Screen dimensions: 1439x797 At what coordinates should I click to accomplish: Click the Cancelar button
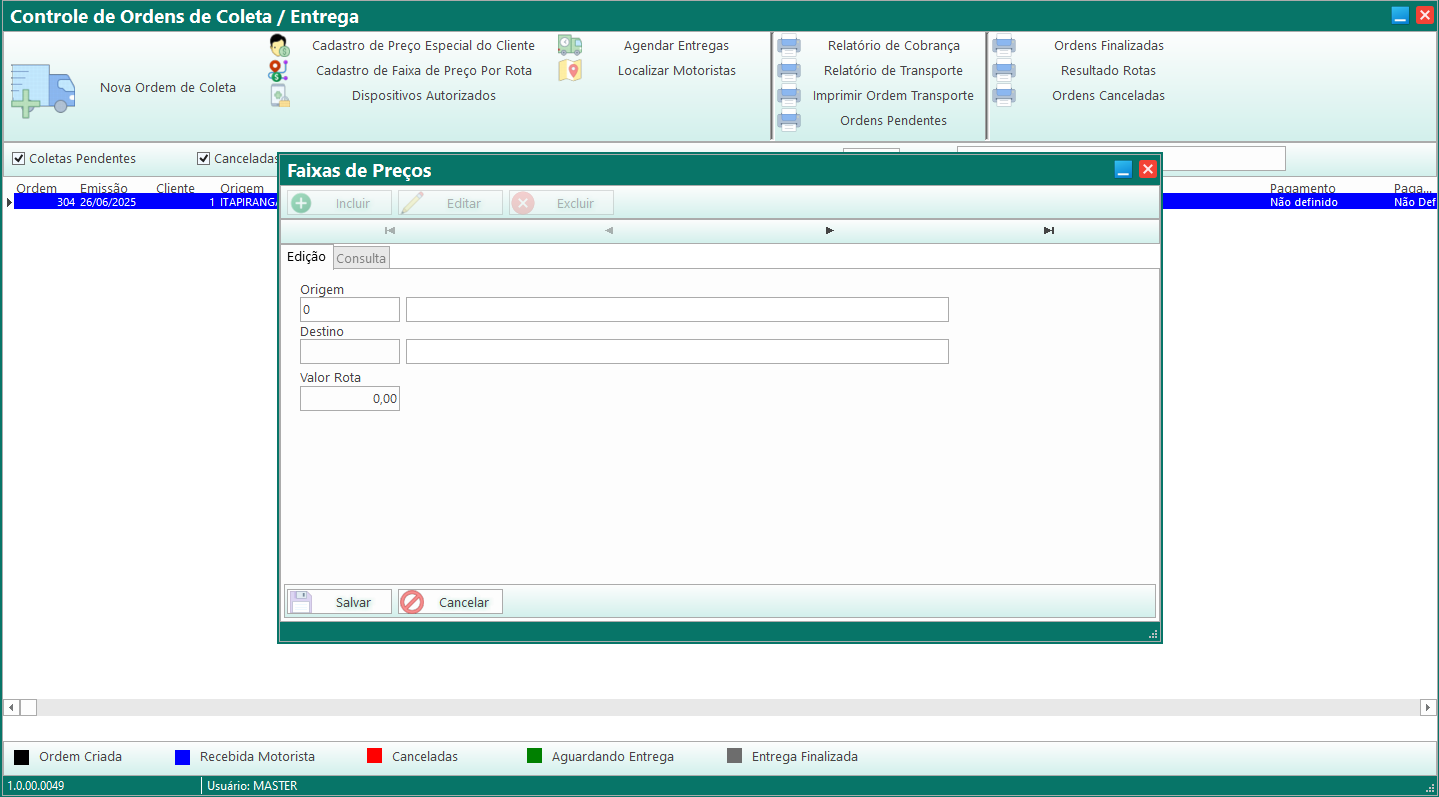point(450,602)
